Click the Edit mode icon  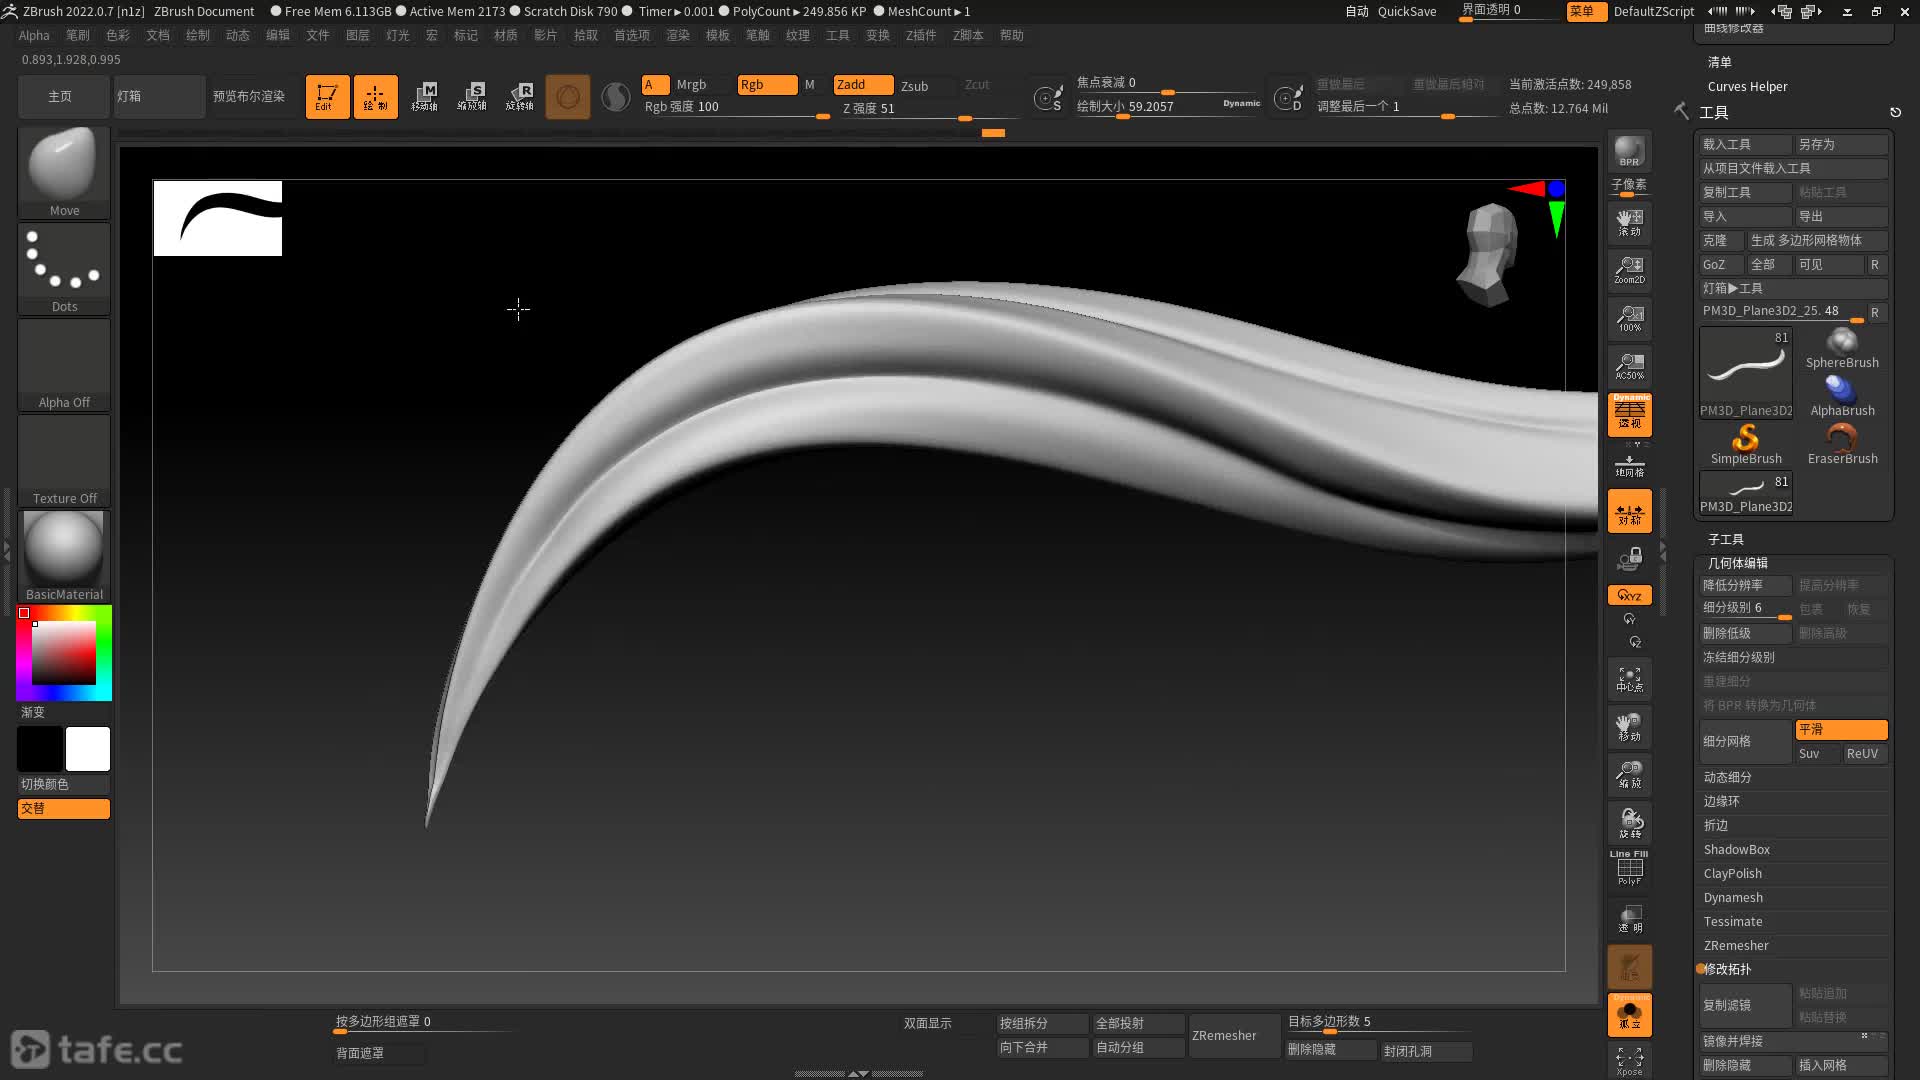coord(327,97)
